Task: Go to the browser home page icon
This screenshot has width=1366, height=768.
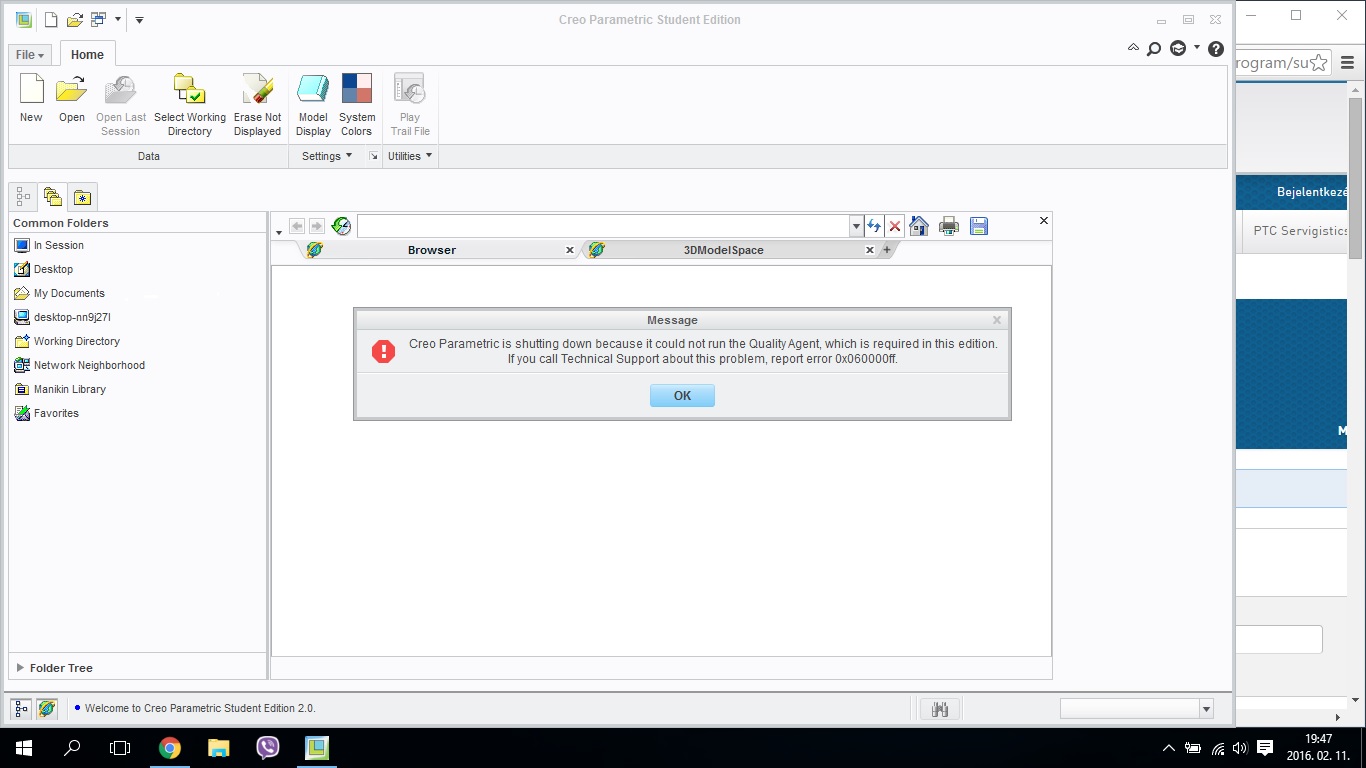Action: pos(919,226)
